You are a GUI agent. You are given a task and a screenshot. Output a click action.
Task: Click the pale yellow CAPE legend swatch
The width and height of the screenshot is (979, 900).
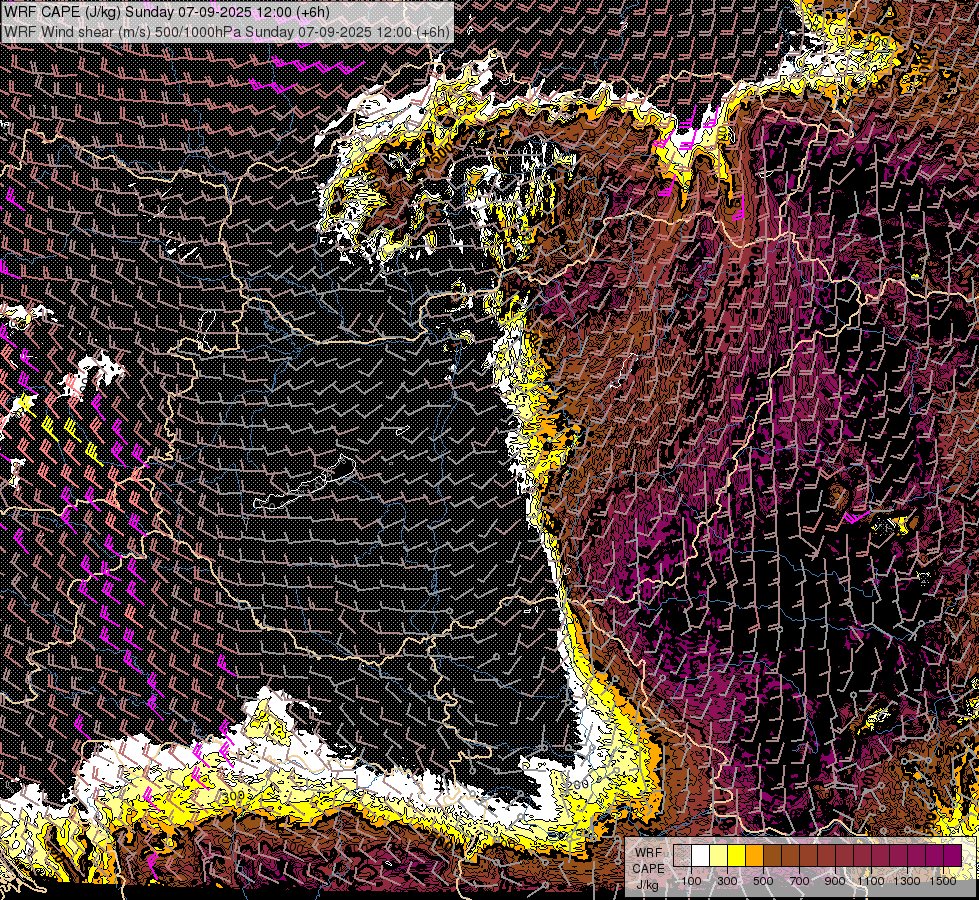pos(719,856)
